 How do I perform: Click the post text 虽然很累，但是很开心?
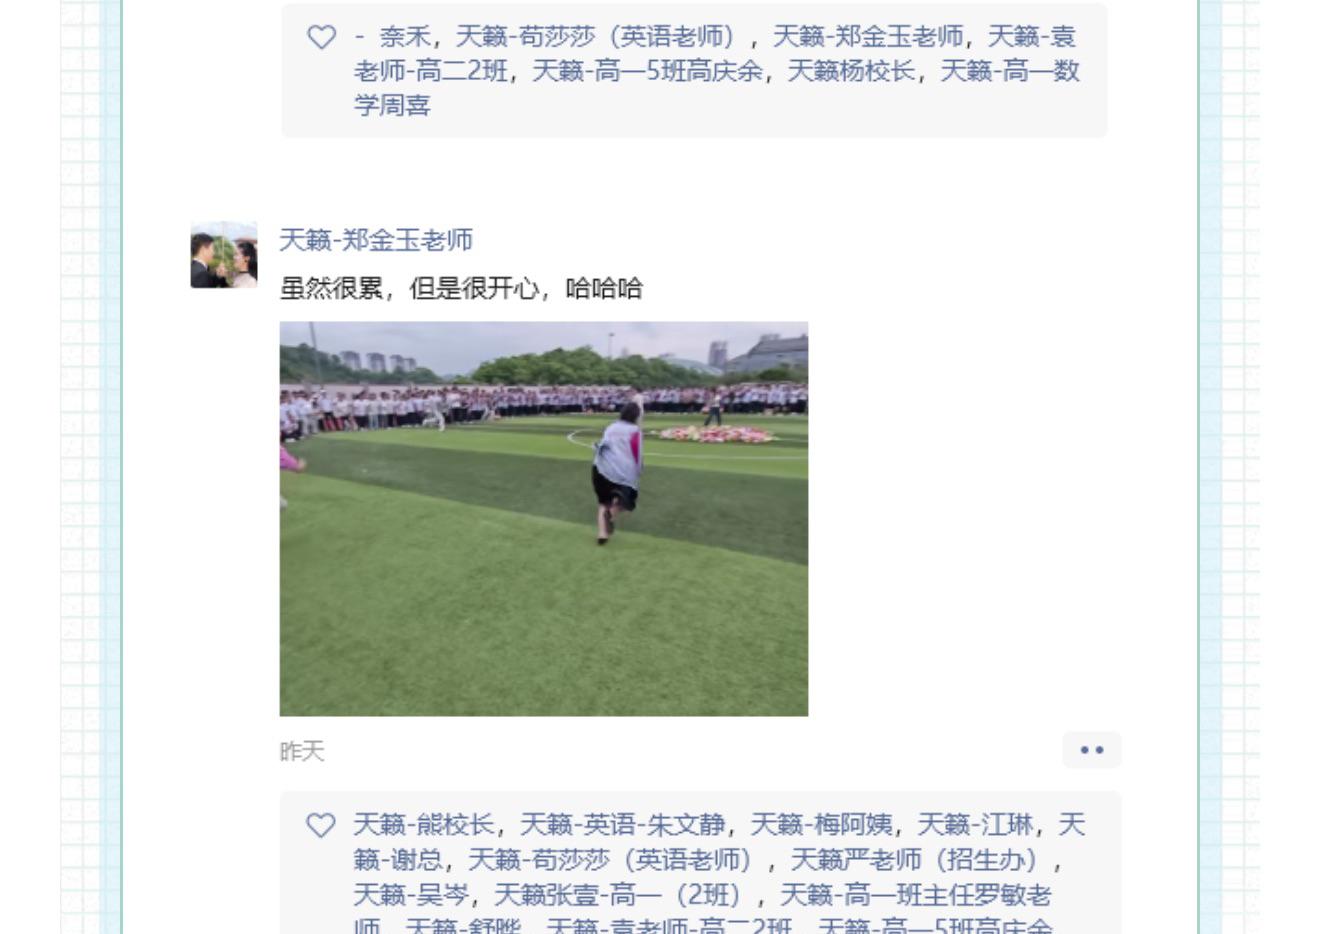pyautogui.click(x=410, y=289)
